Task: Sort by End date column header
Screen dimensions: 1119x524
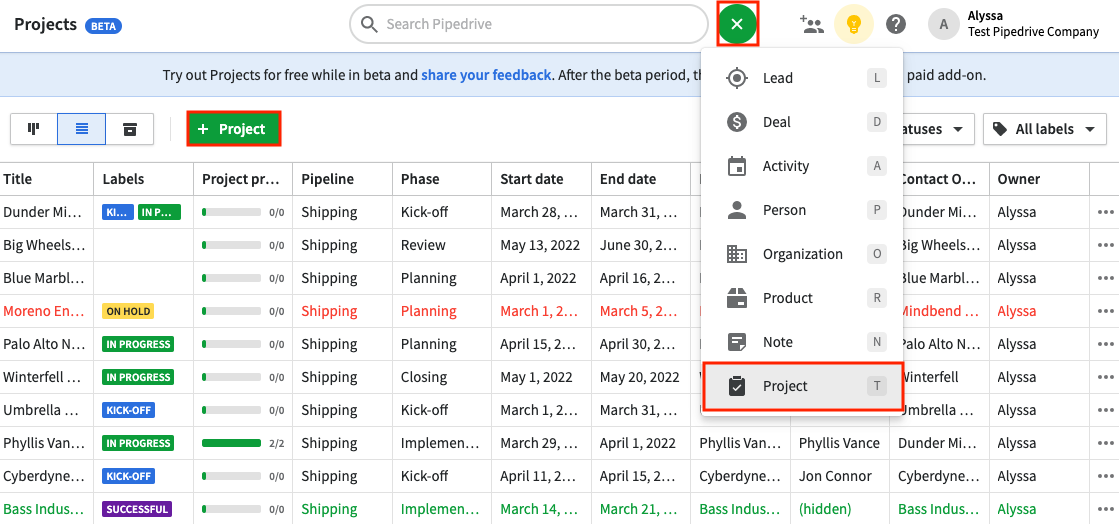Action: pos(641,179)
